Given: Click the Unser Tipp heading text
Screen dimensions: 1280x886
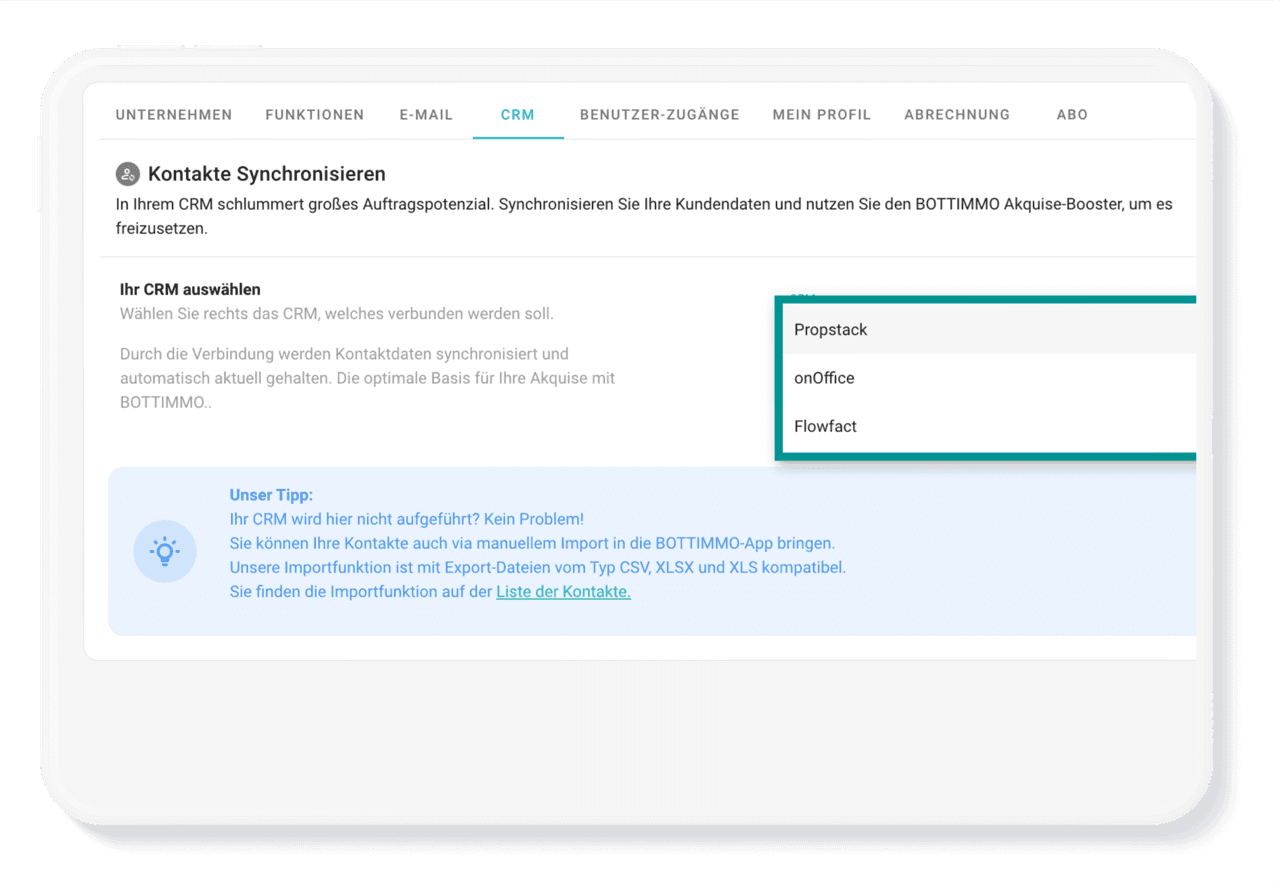Looking at the screenshot, I should [271, 495].
